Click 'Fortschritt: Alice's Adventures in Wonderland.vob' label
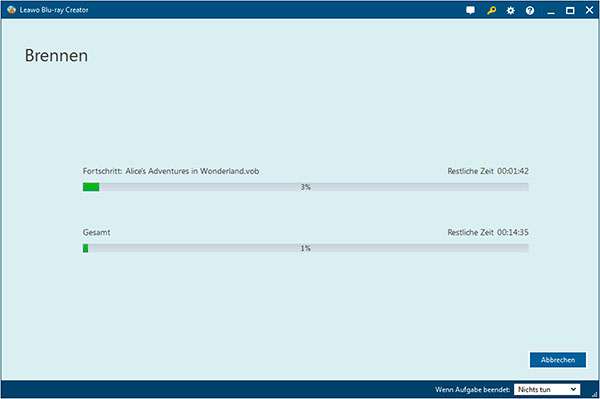This screenshot has height=399, width=600. tap(171, 171)
